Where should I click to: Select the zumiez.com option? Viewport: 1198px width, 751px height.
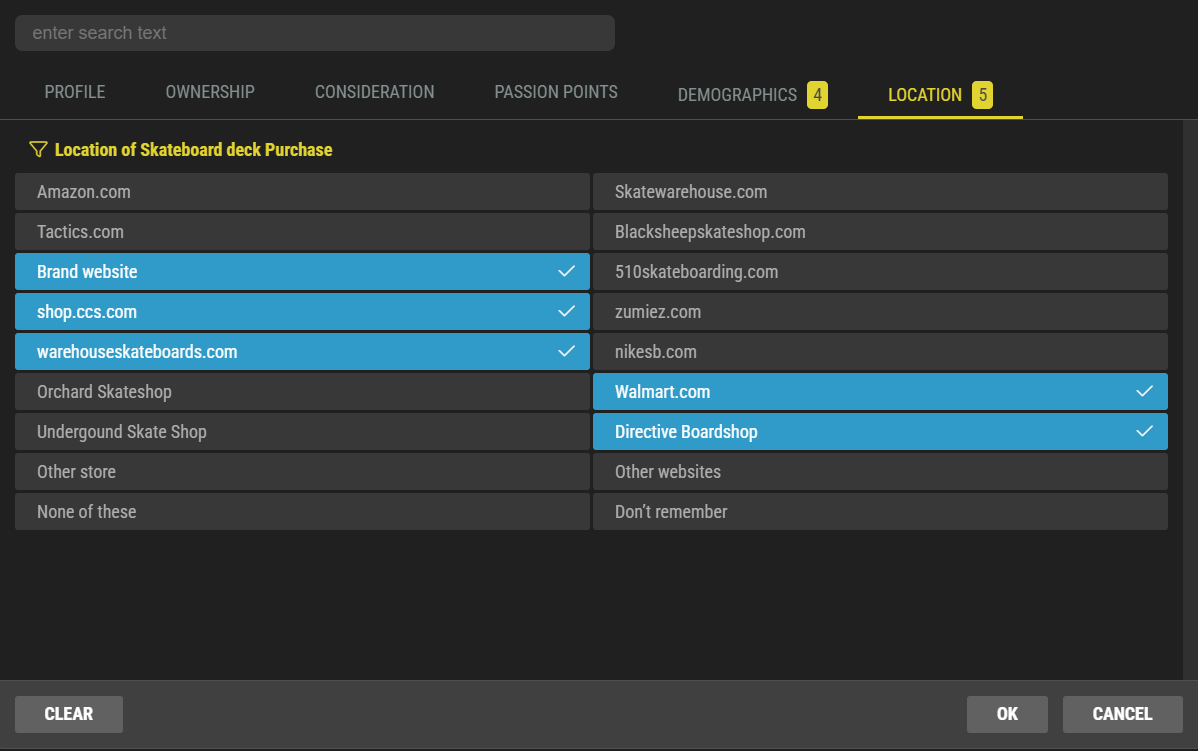click(x=880, y=312)
